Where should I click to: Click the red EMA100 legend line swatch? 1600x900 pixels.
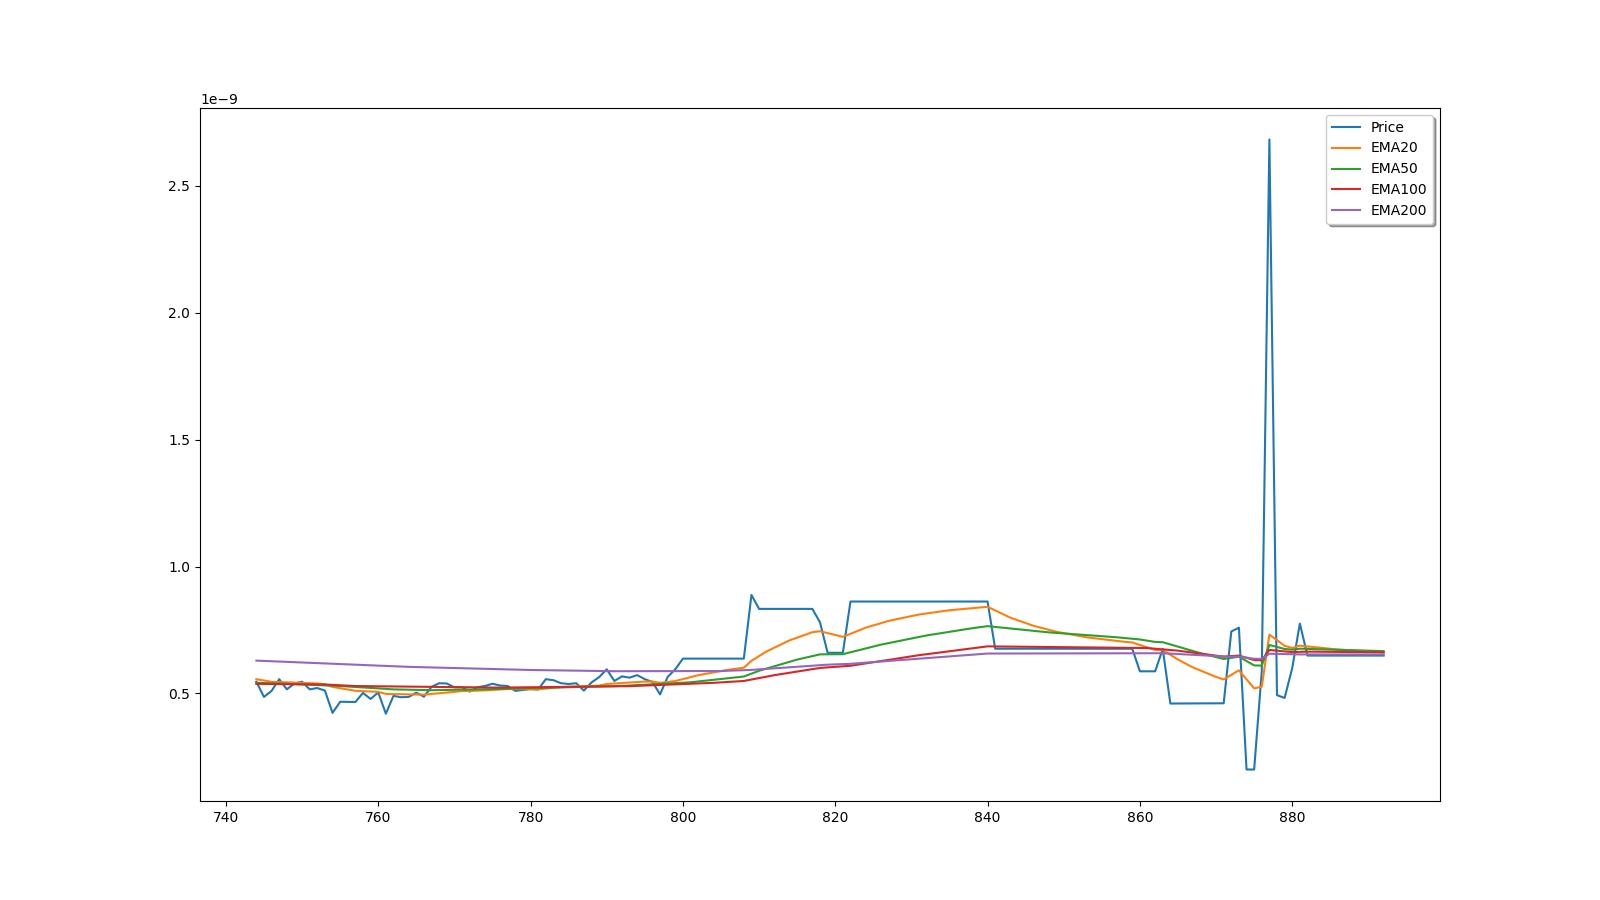(x=1347, y=190)
